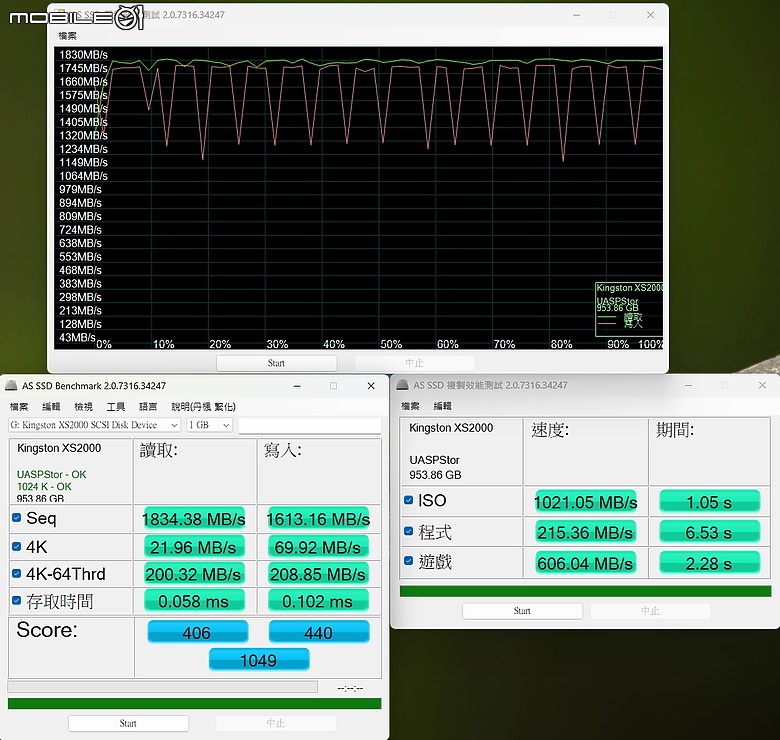Click 中止 abort in the compression graph window
The width and height of the screenshot is (780, 740).
(414, 363)
